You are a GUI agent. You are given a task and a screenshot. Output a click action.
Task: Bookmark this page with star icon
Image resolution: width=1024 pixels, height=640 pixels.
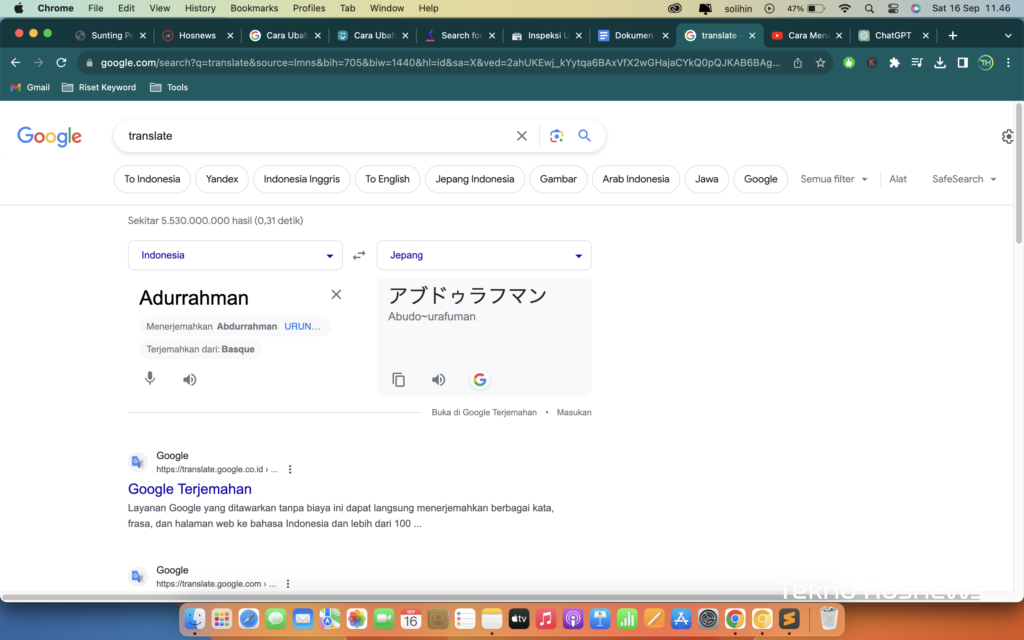821,62
